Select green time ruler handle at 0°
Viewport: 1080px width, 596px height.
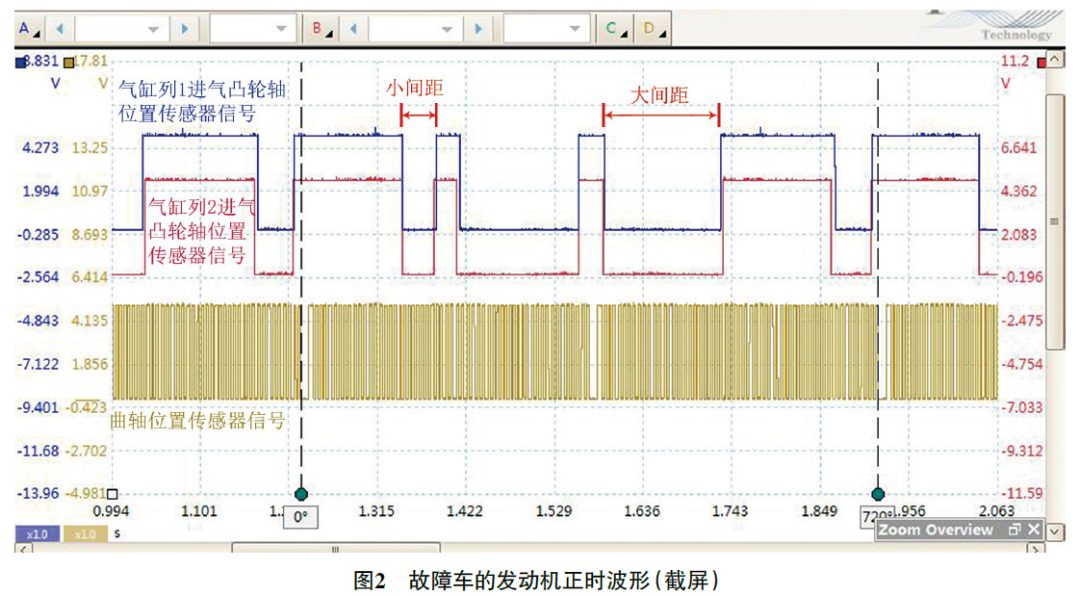pos(301,494)
